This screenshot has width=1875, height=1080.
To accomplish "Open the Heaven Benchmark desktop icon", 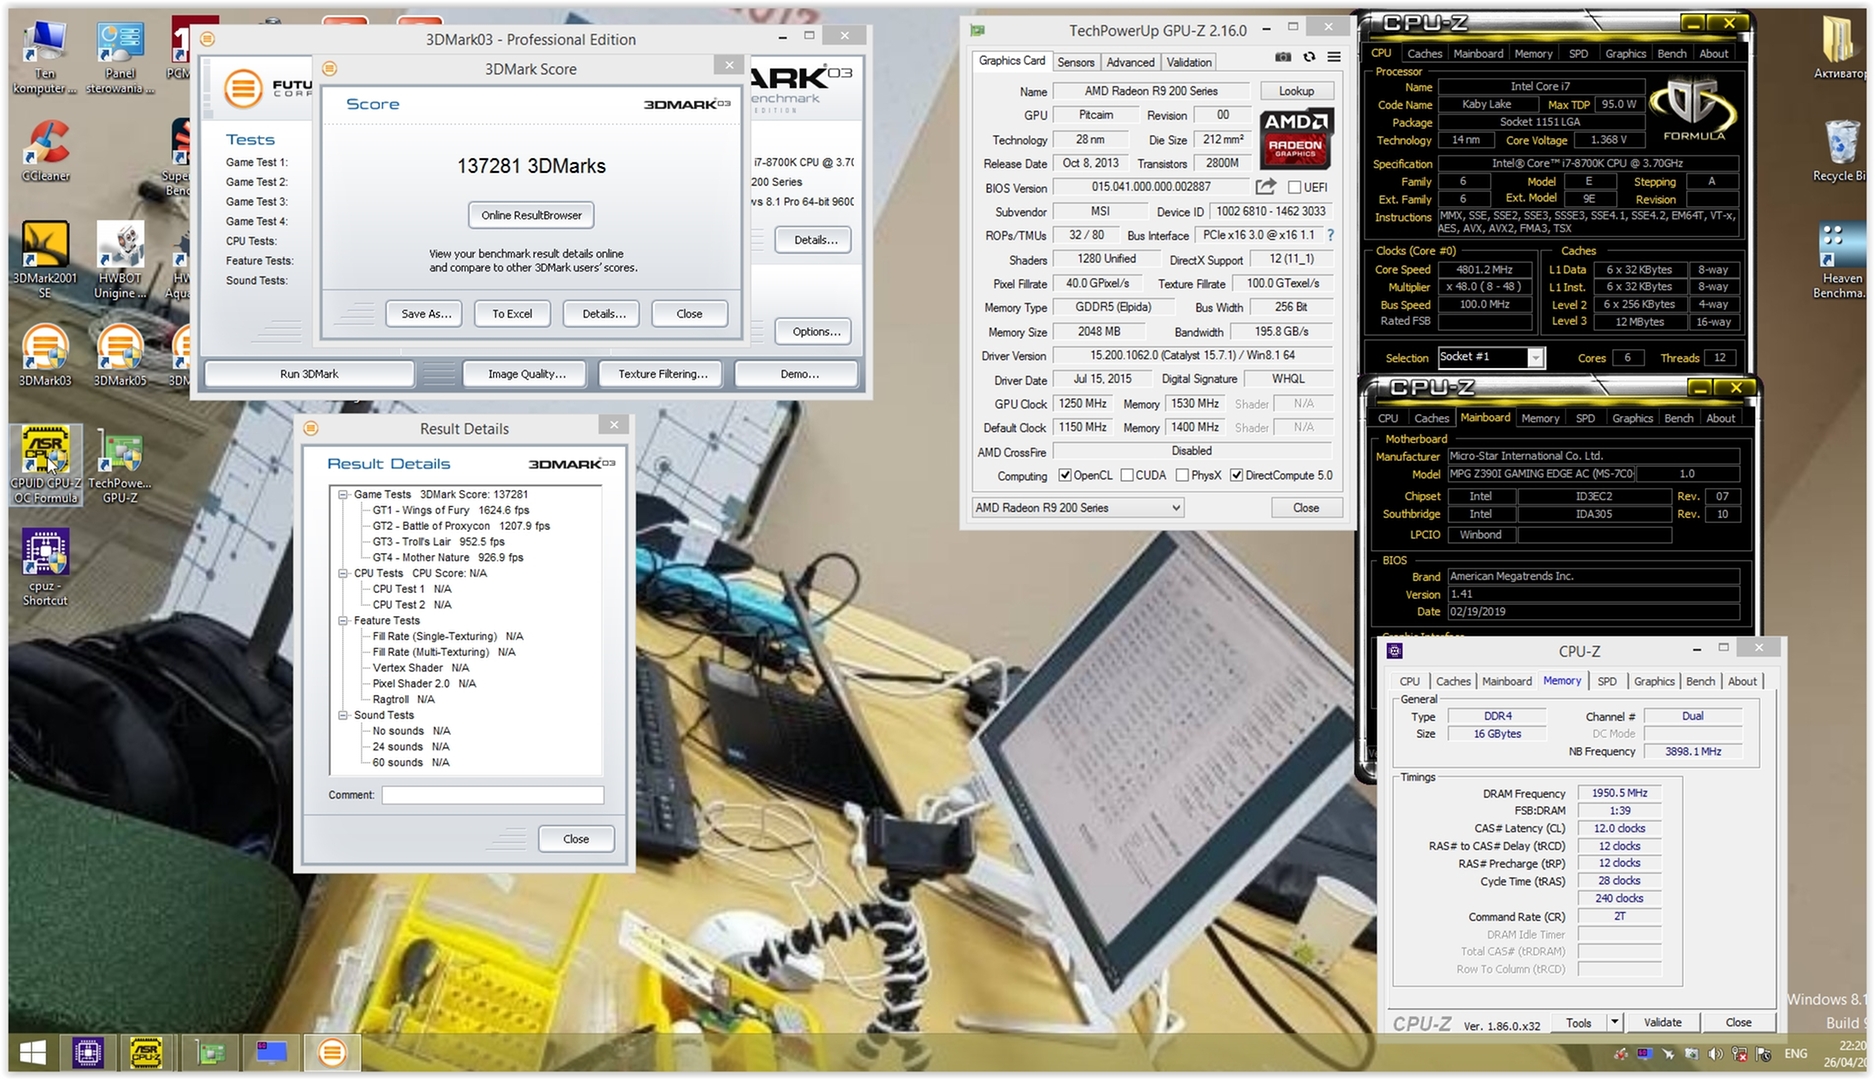I will coord(1842,260).
